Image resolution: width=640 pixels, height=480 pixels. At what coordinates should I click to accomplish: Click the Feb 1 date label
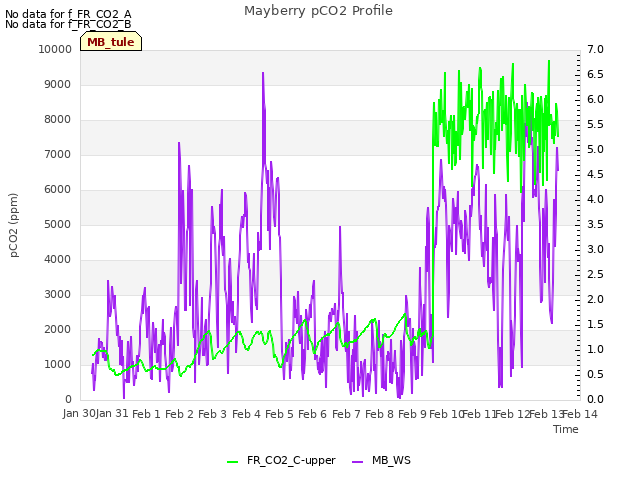tap(147, 414)
